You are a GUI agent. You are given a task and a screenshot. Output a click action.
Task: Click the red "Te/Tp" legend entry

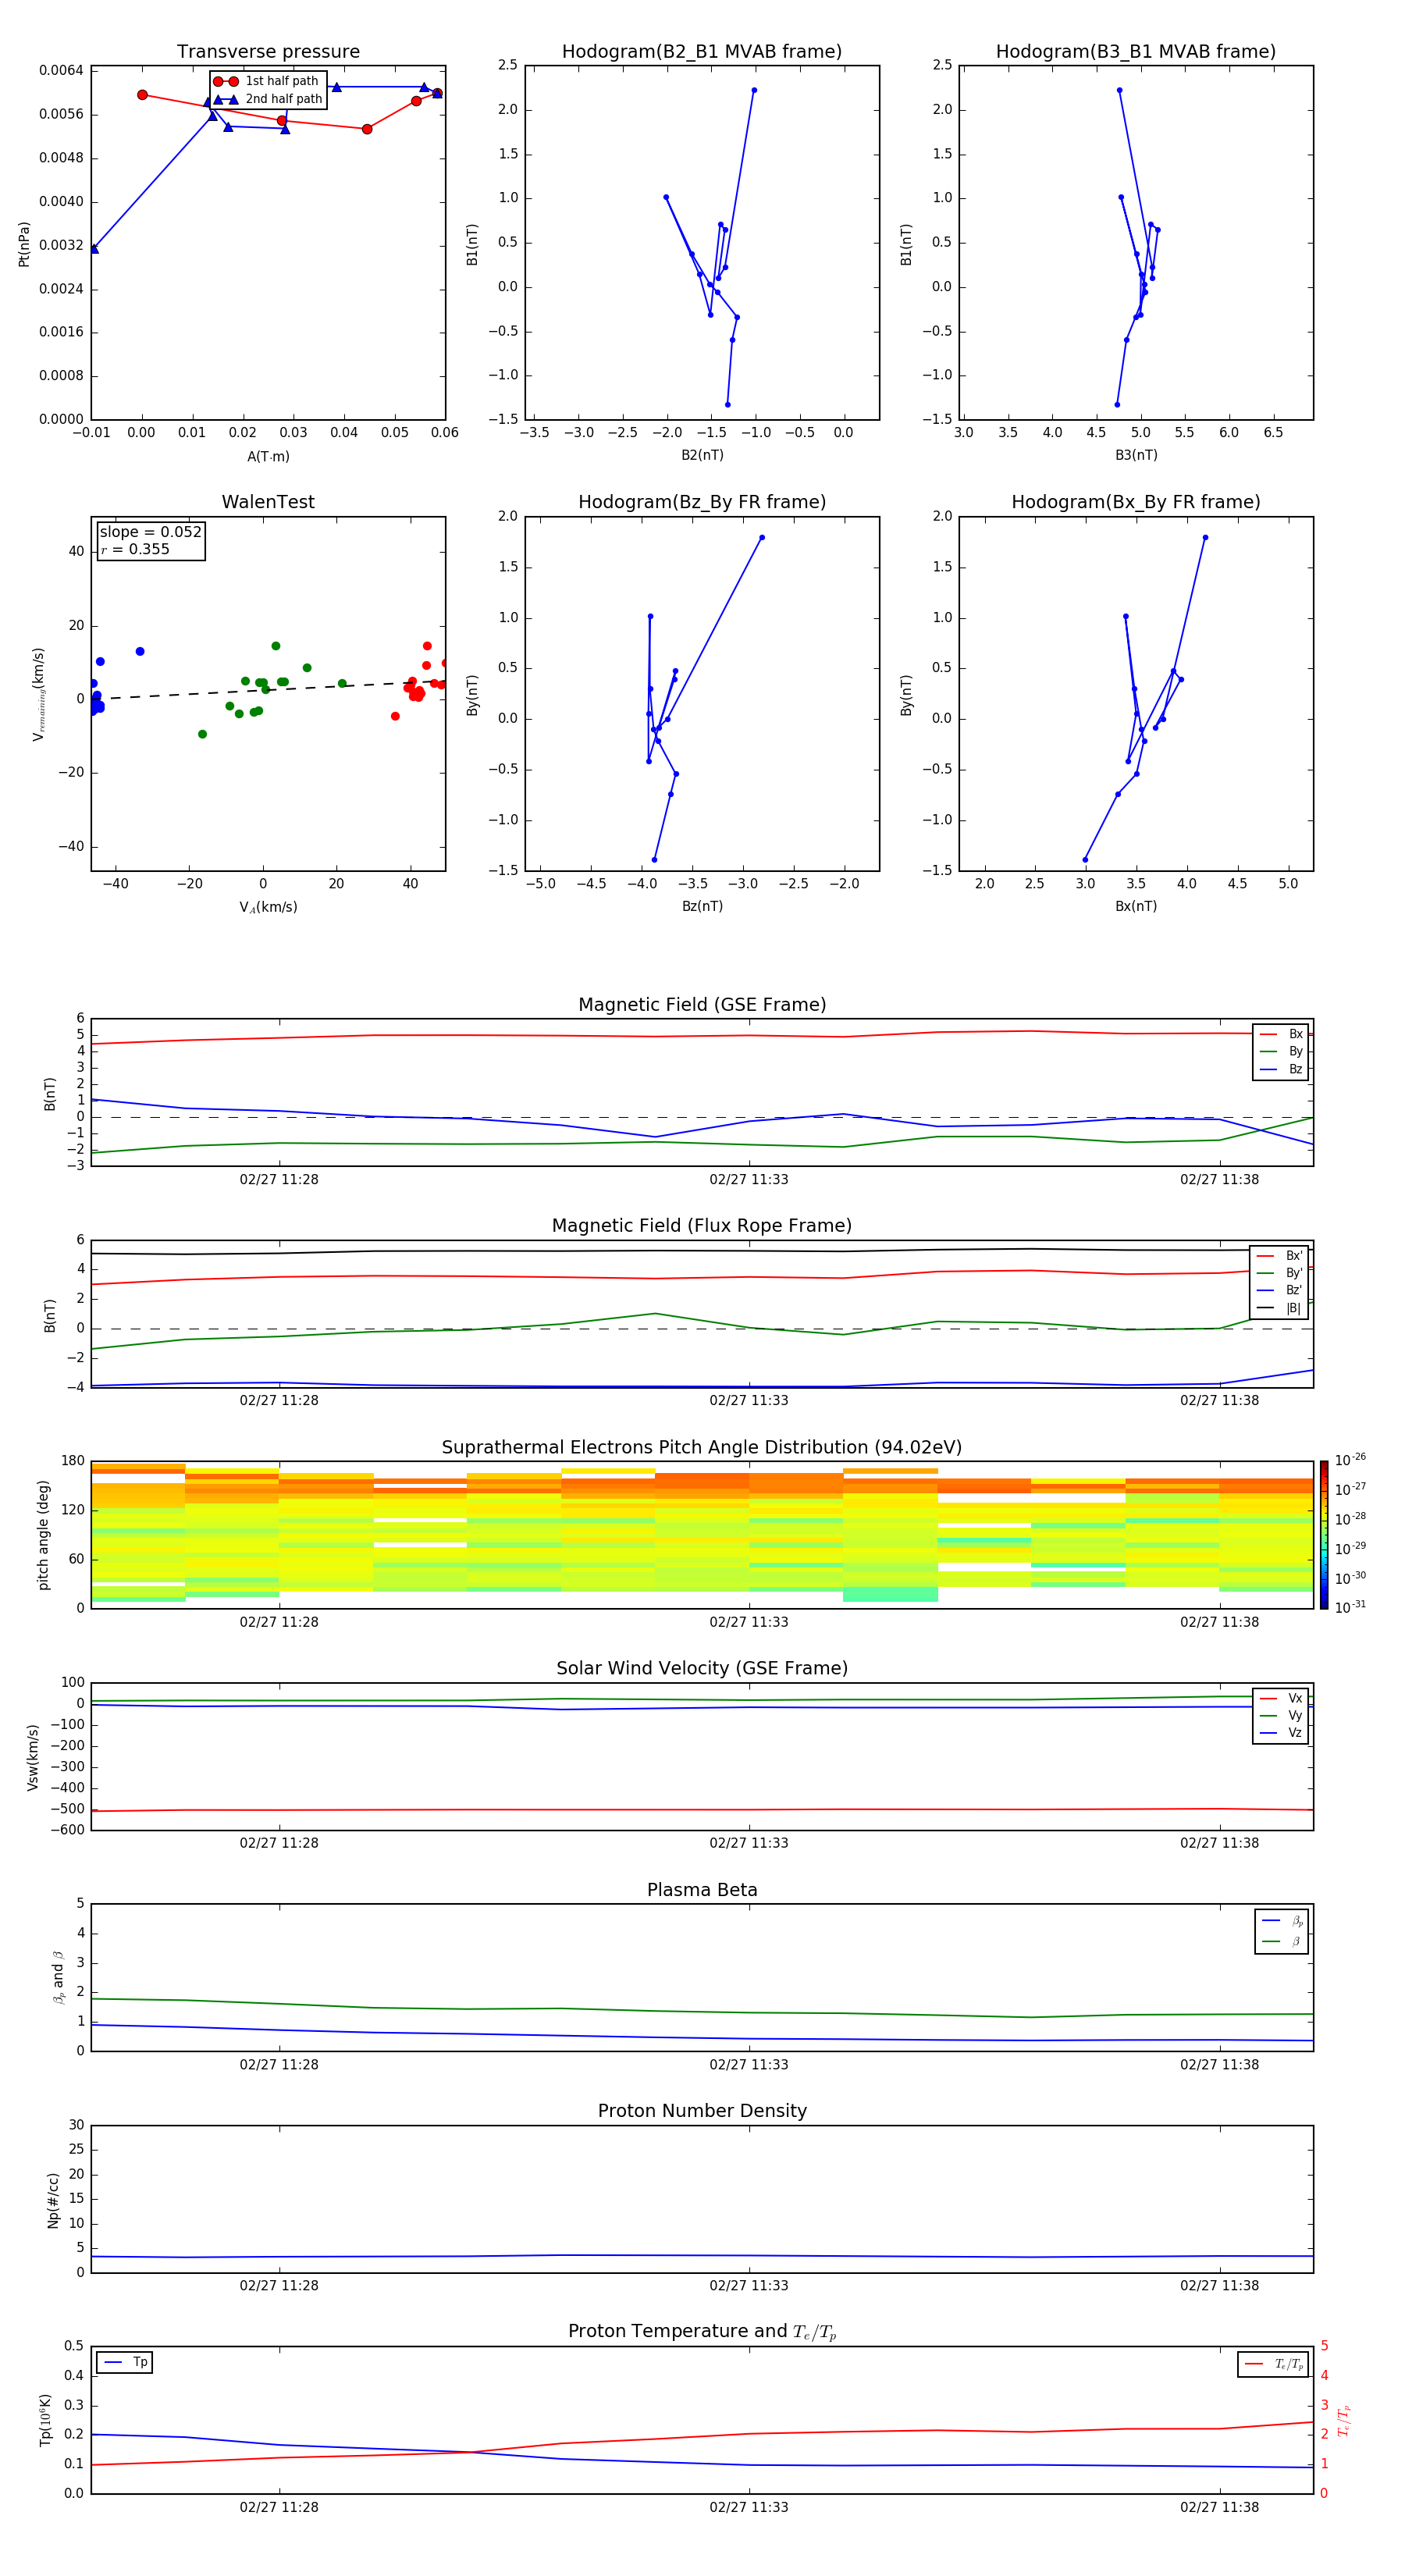1274,2364
